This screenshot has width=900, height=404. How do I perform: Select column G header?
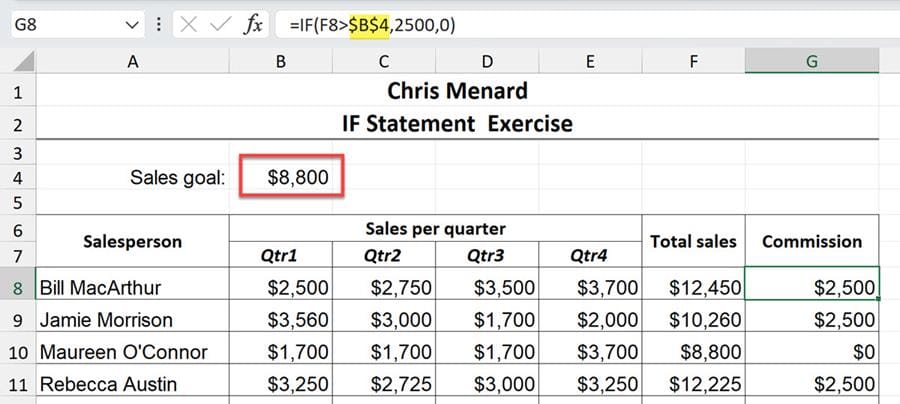(811, 62)
